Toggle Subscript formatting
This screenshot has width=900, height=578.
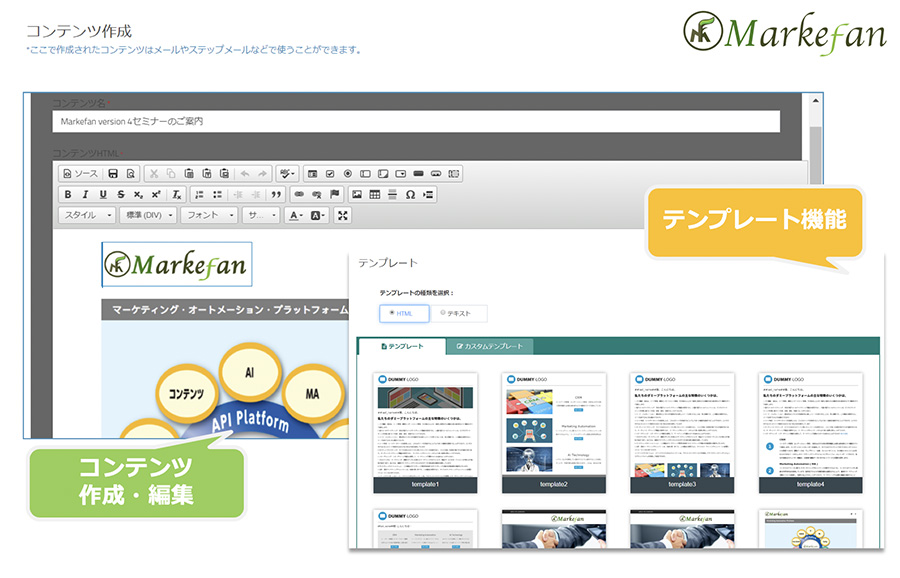138,195
